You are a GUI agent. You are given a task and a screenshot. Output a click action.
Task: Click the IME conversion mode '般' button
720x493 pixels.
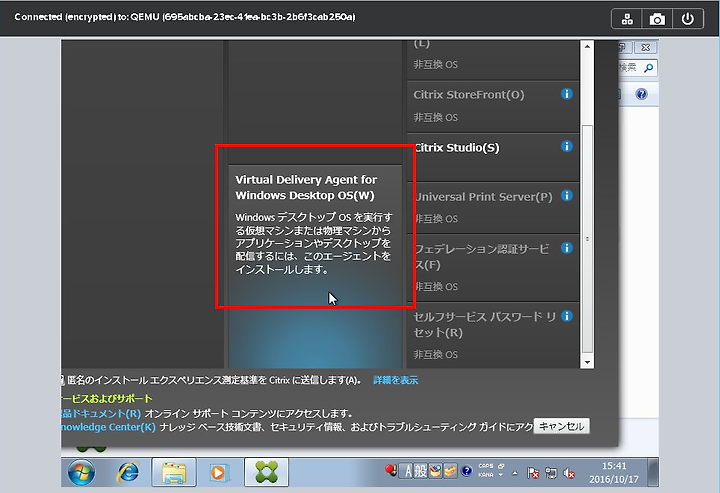421,471
